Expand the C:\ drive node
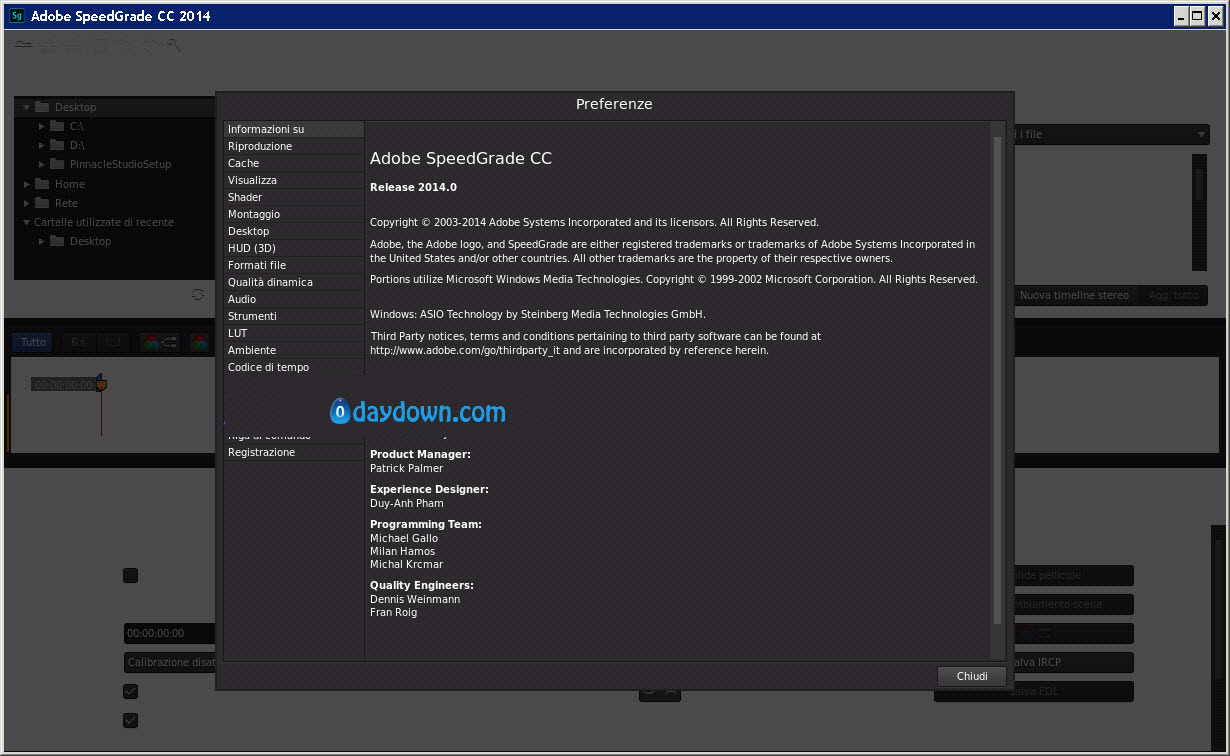 42,126
